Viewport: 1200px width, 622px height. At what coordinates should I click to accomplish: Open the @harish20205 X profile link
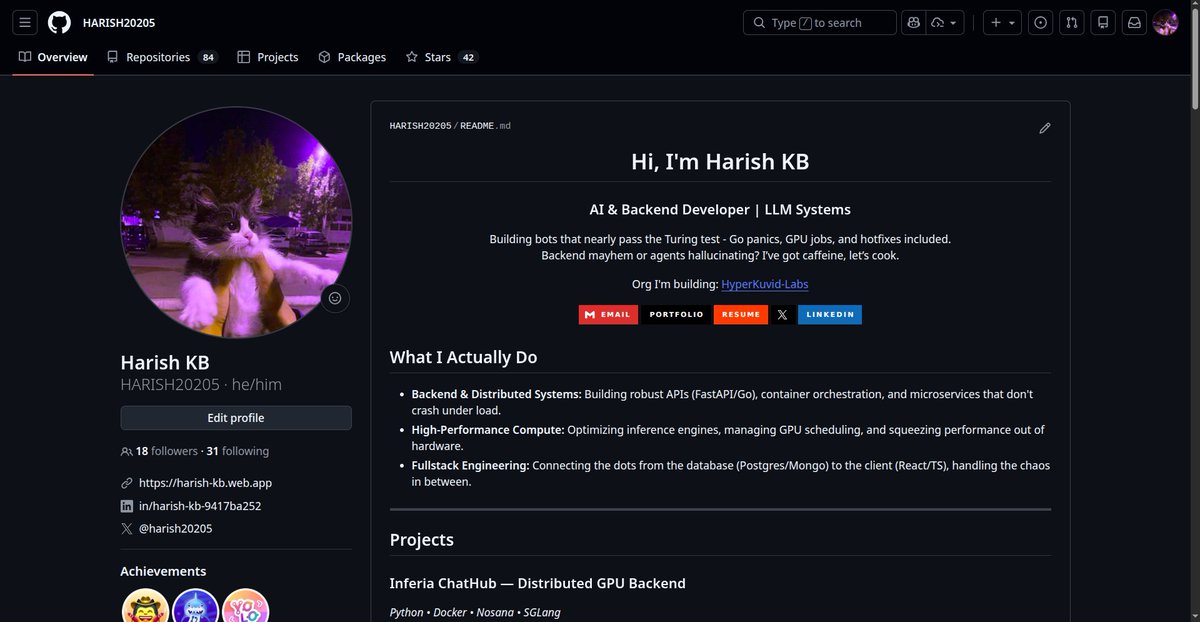tap(175, 529)
